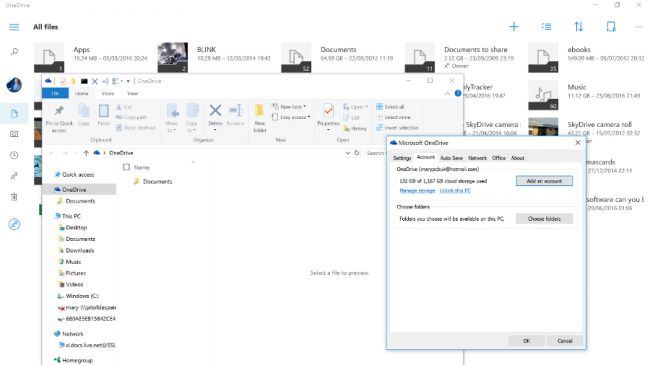Open the Easy access dropdown in ribbon
Viewport: 650px width, 365px height.
pyautogui.click(x=291, y=117)
